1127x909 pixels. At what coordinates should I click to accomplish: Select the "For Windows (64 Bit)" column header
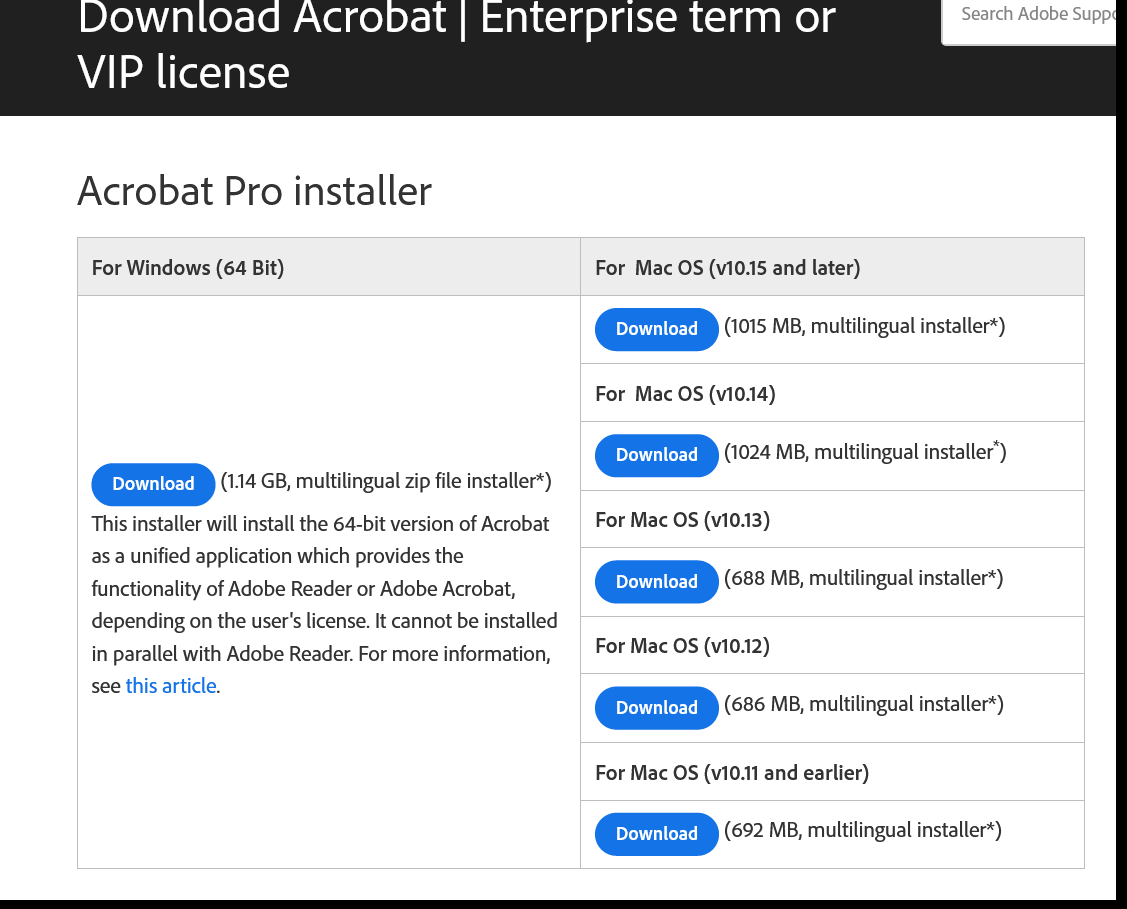click(187, 267)
